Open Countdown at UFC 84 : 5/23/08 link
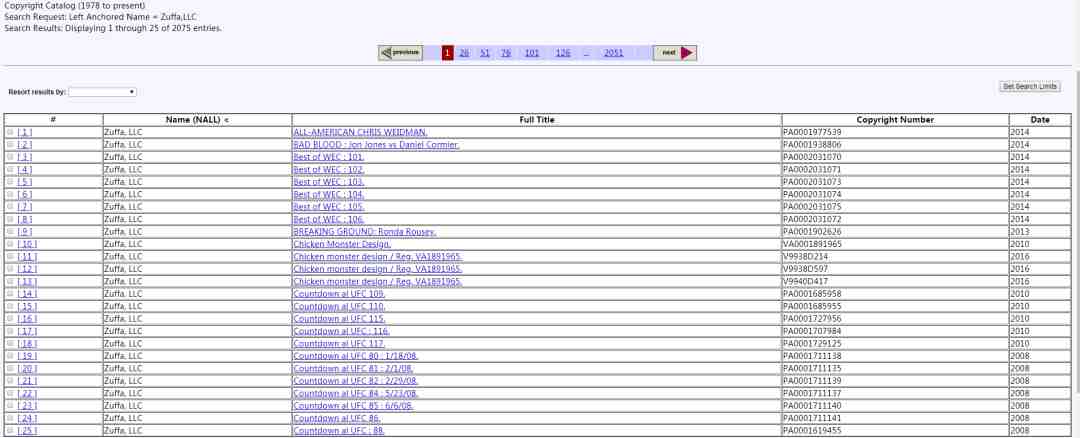The width and height of the screenshot is (1080, 438). pos(355,393)
